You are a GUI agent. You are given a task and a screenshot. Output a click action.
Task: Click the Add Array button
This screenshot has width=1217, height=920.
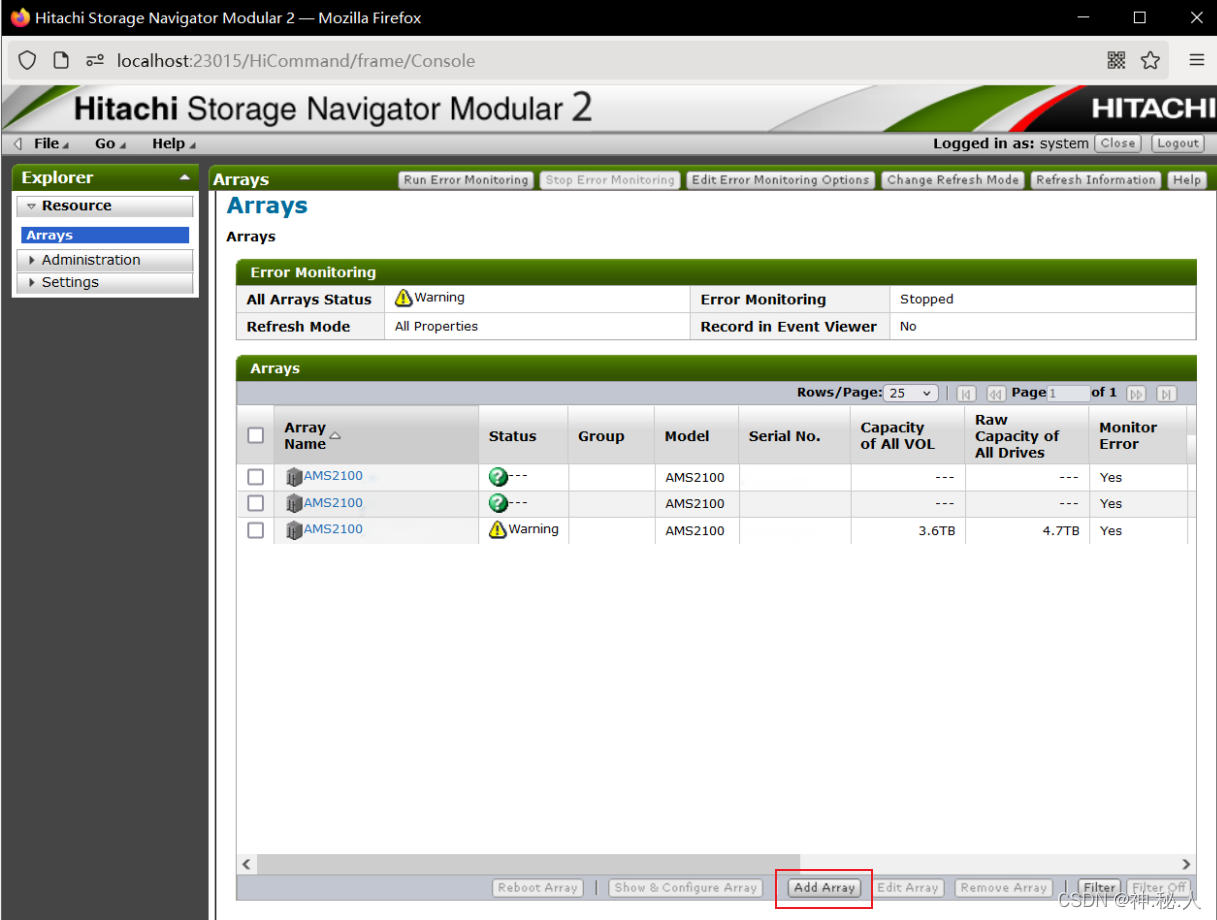pos(824,888)
